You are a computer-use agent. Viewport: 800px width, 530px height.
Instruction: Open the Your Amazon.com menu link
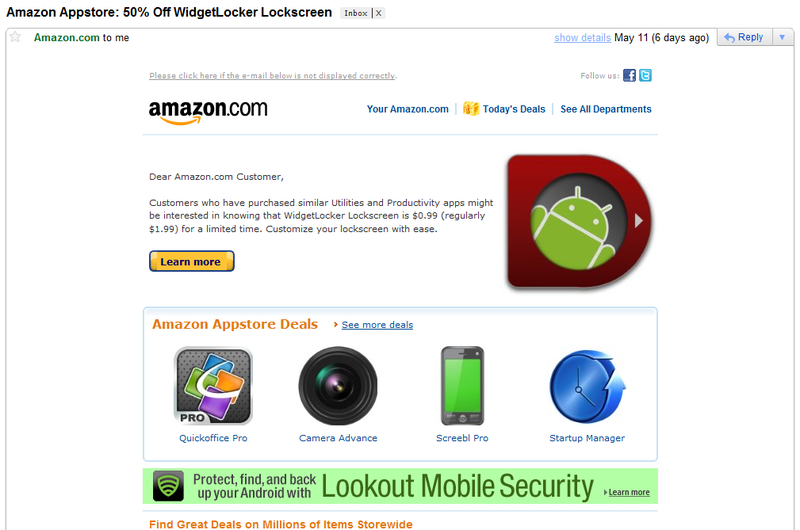408,109
